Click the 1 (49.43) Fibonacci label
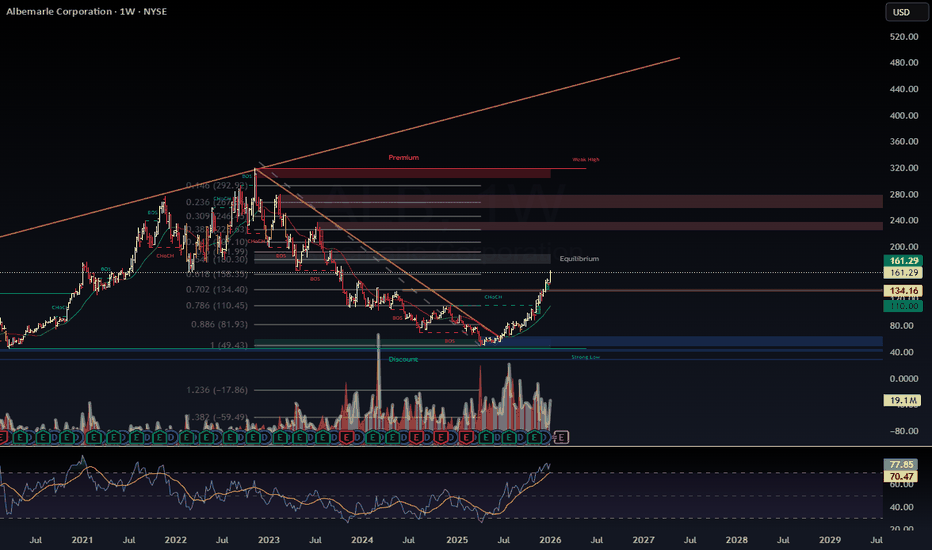Image resolution: width=932 pixels, height=550 pixels. point(229,345)
